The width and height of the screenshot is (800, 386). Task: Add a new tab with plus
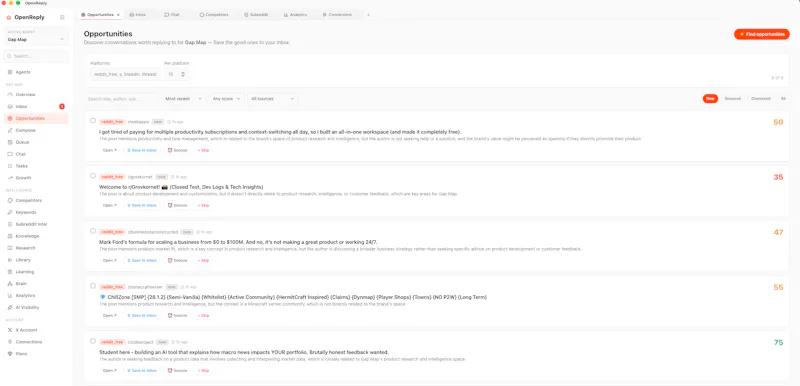coord(368,15)
